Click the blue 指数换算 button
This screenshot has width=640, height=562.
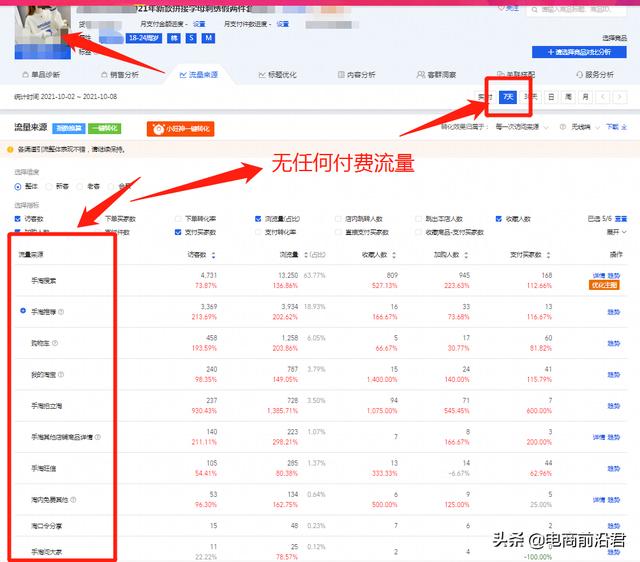[69, 129]
